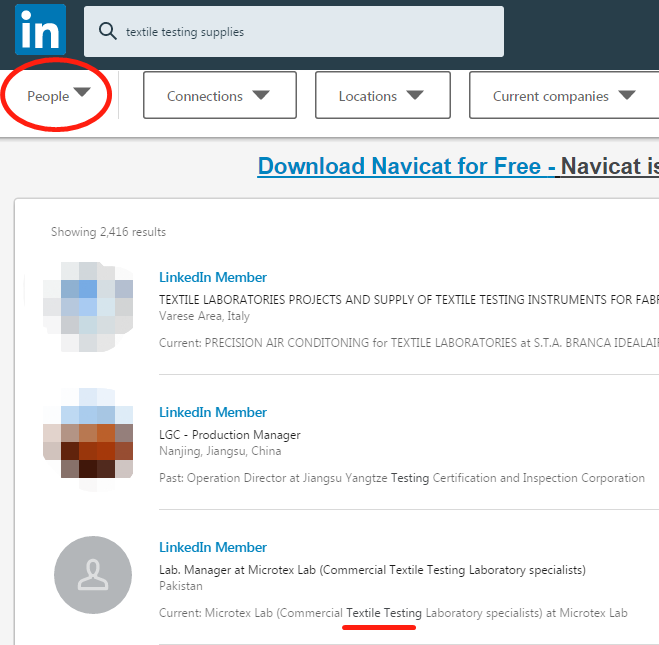Open first LinkedIn Member from Varese Area
Image resolution: width=659 pixels, height=645 pixels.
pos(213,277)
